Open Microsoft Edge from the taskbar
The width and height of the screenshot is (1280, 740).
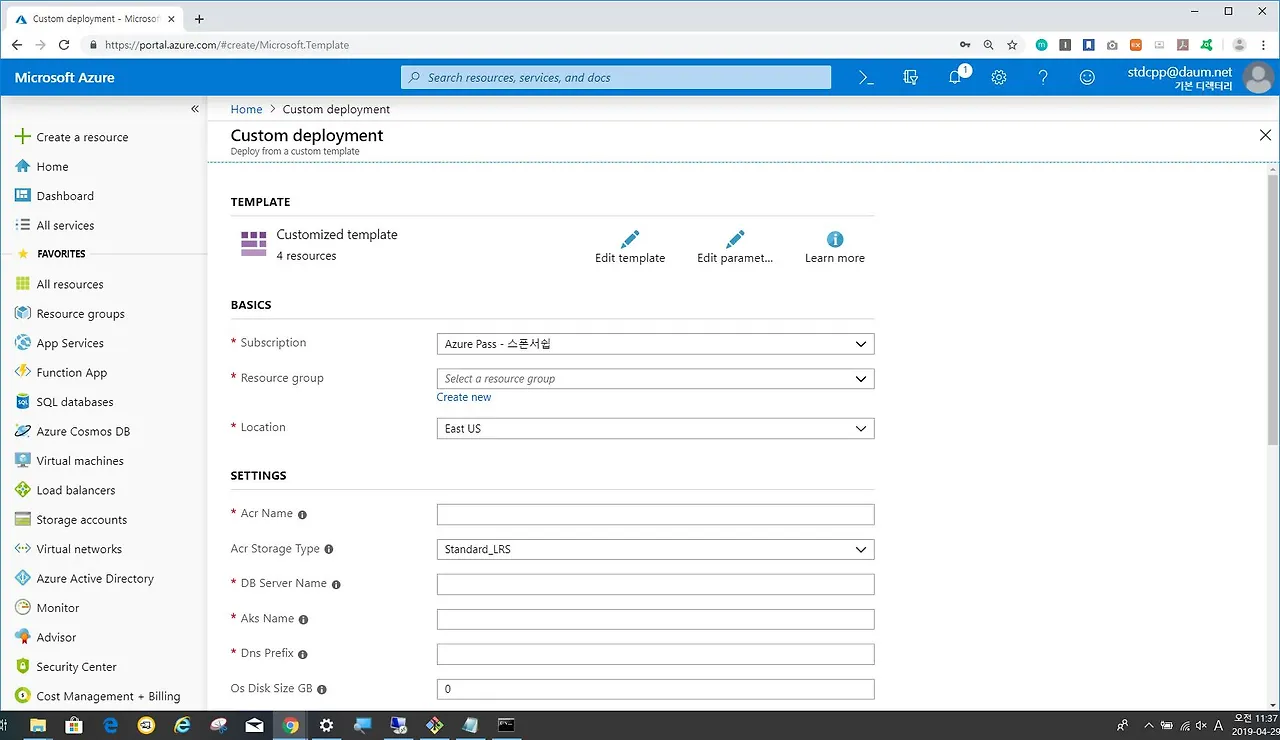point(110,725)
